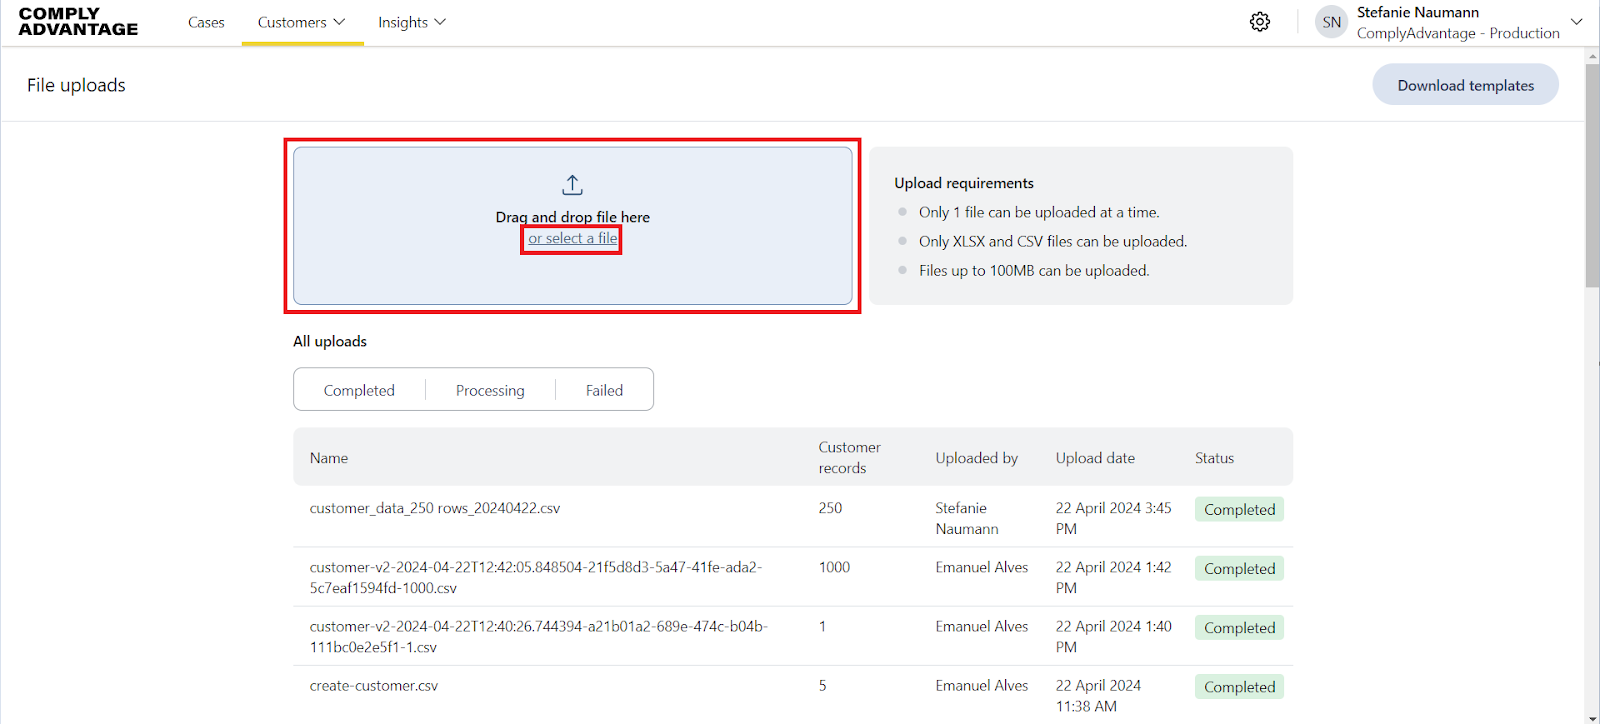Screen dimensions: 1600x724
Task: Click the Name column header
Action: click(x=329, y=458)
